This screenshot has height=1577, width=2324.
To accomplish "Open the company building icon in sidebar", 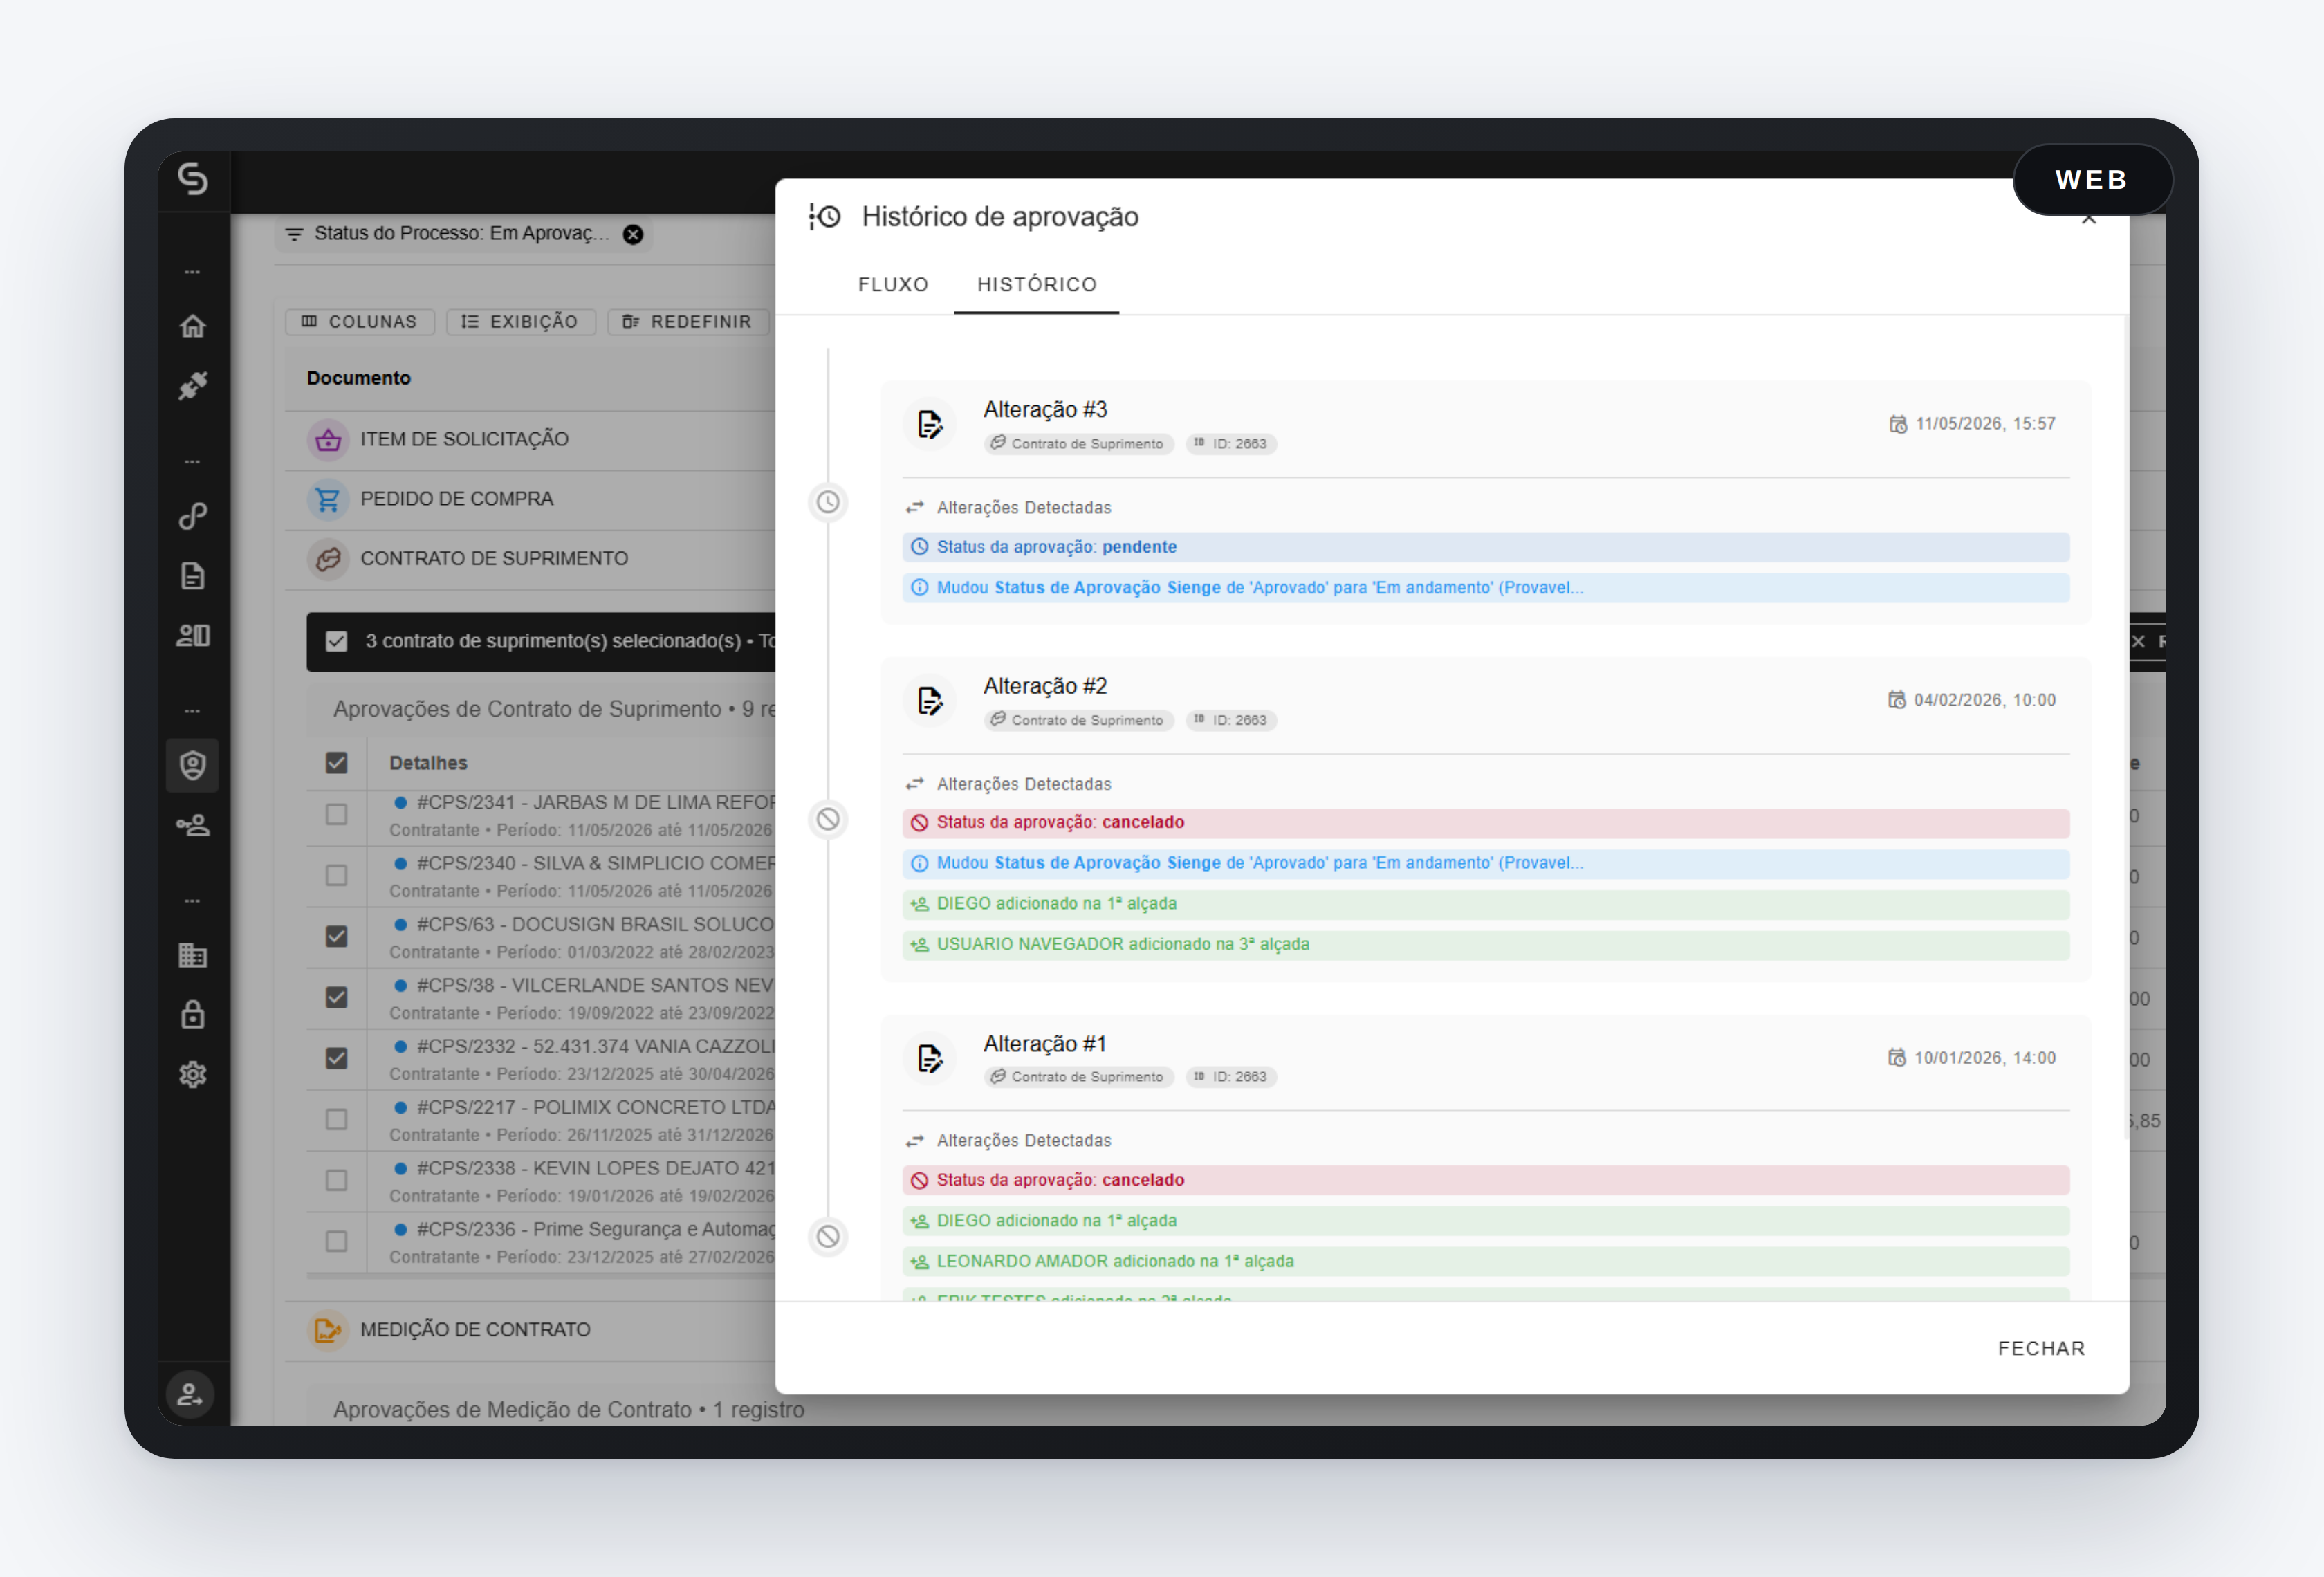I will 193,955.
